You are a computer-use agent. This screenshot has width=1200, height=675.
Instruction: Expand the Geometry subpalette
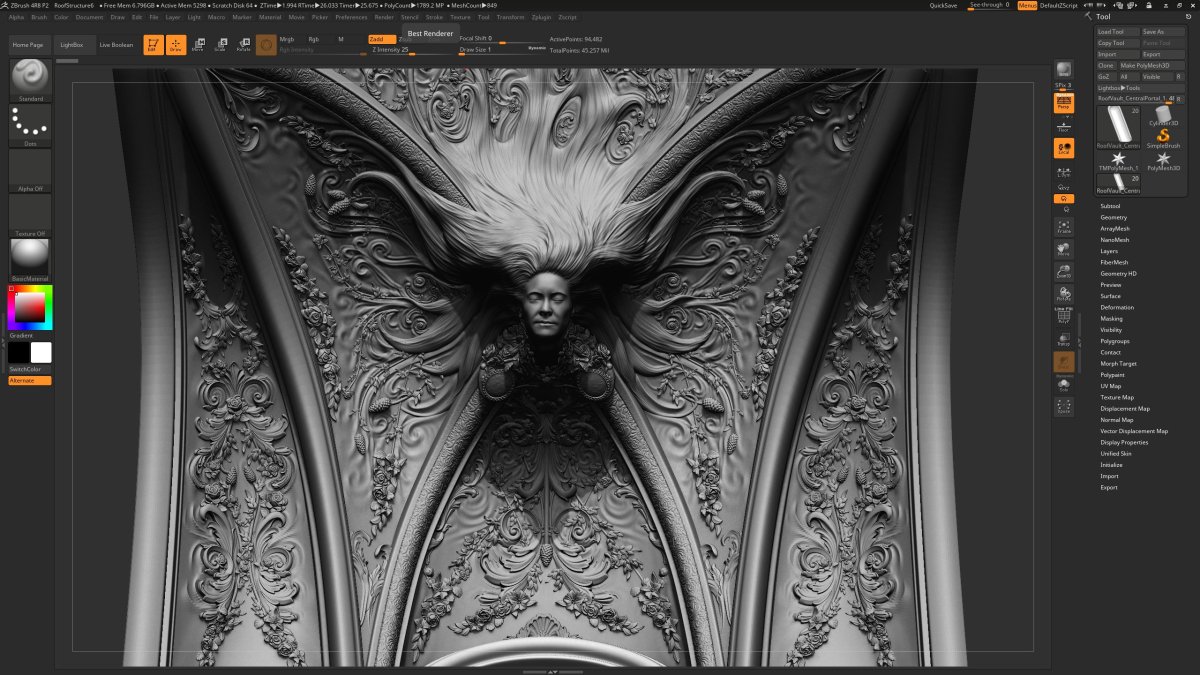tap(1115, 217)
